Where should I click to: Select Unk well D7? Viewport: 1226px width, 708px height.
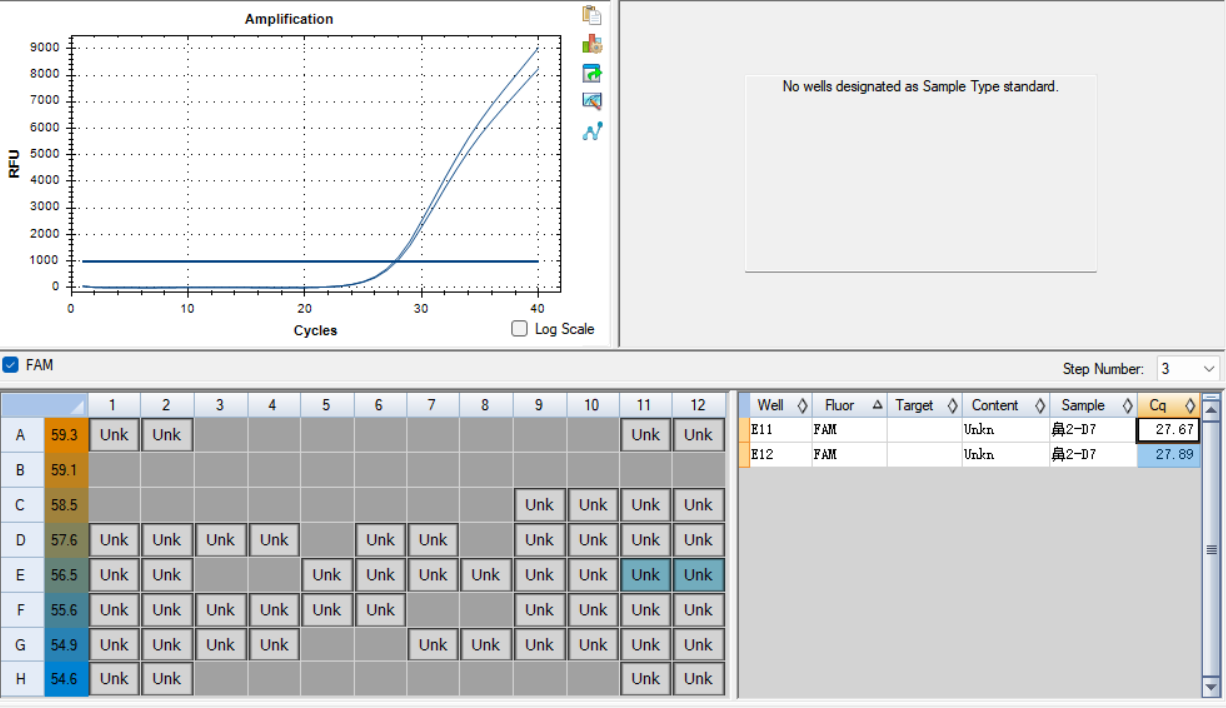pyautogui.click(x=433, y=540)
